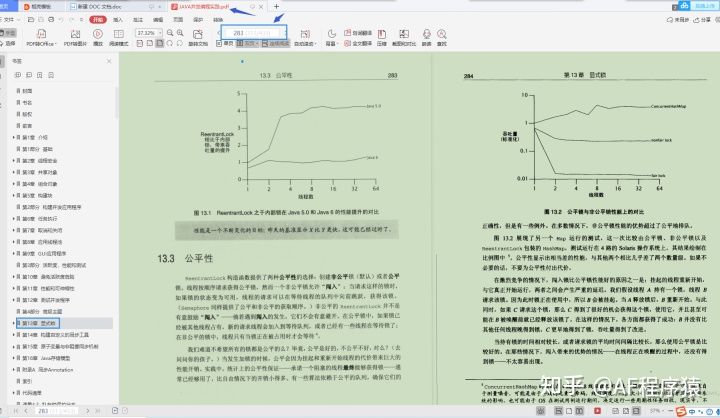Close the bookmark side panel

109,61
